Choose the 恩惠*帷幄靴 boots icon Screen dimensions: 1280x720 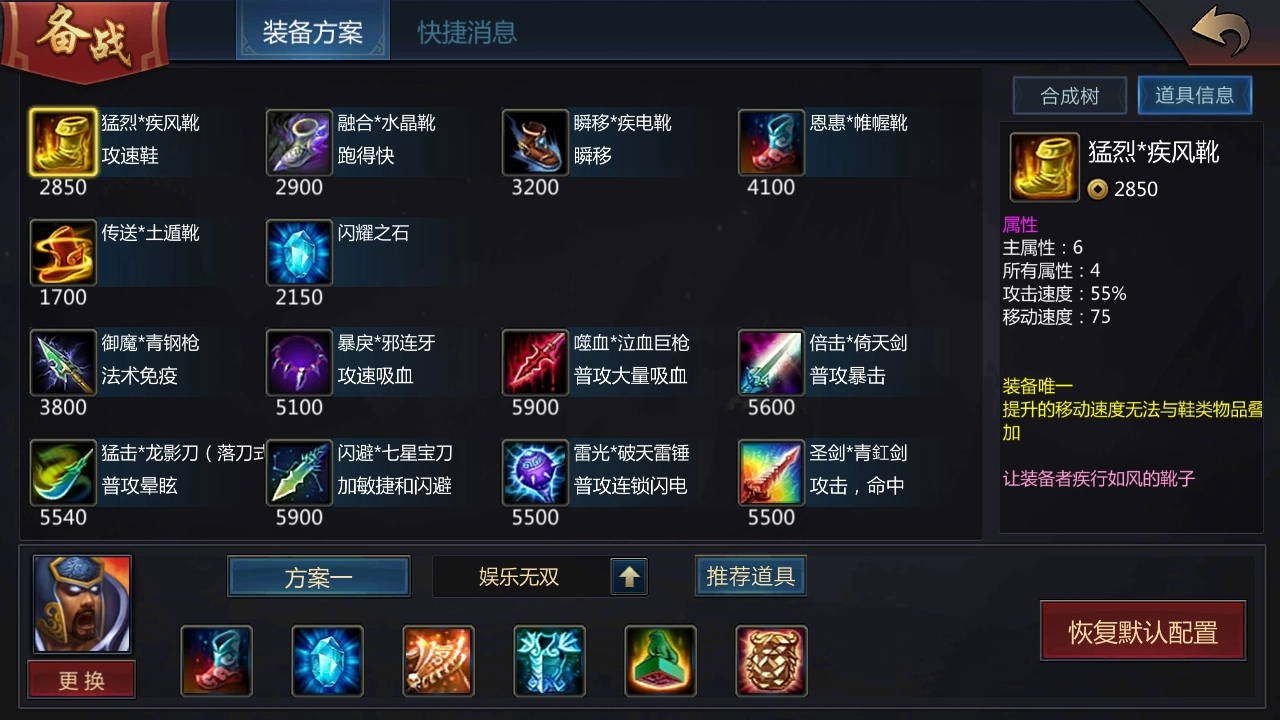click(771, 143)
